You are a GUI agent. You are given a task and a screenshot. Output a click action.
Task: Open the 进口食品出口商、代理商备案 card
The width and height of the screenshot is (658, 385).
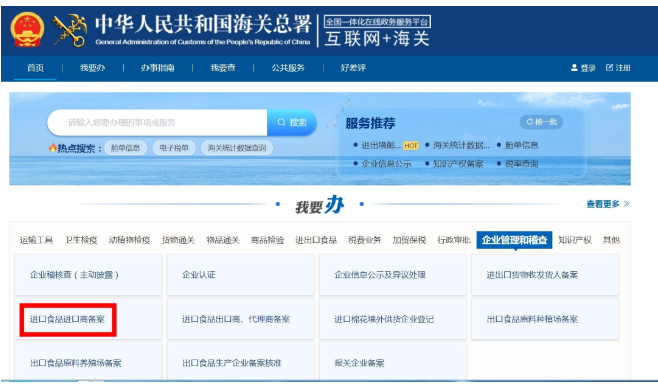240,320
